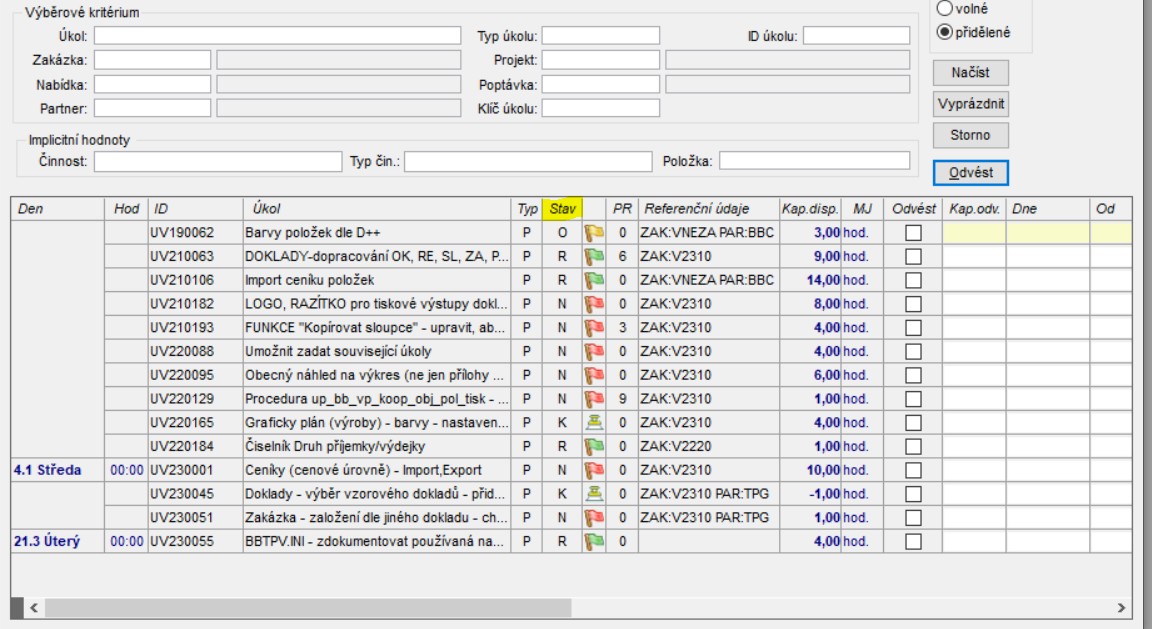Screen dimensions: 1152x629
Task: Click the Činnost input field
Action: pyautogui.click(x=217, y=161)
